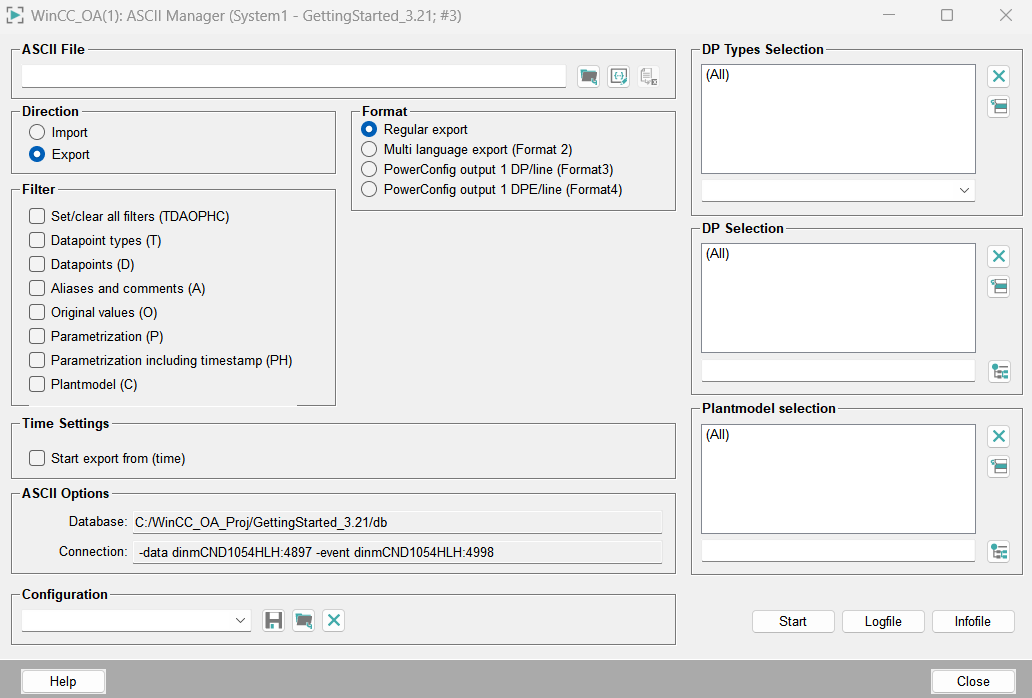This screenshot has width=1032, height=698.
Task: Enable the Datapoint types (T) filter
Action: 37,240
